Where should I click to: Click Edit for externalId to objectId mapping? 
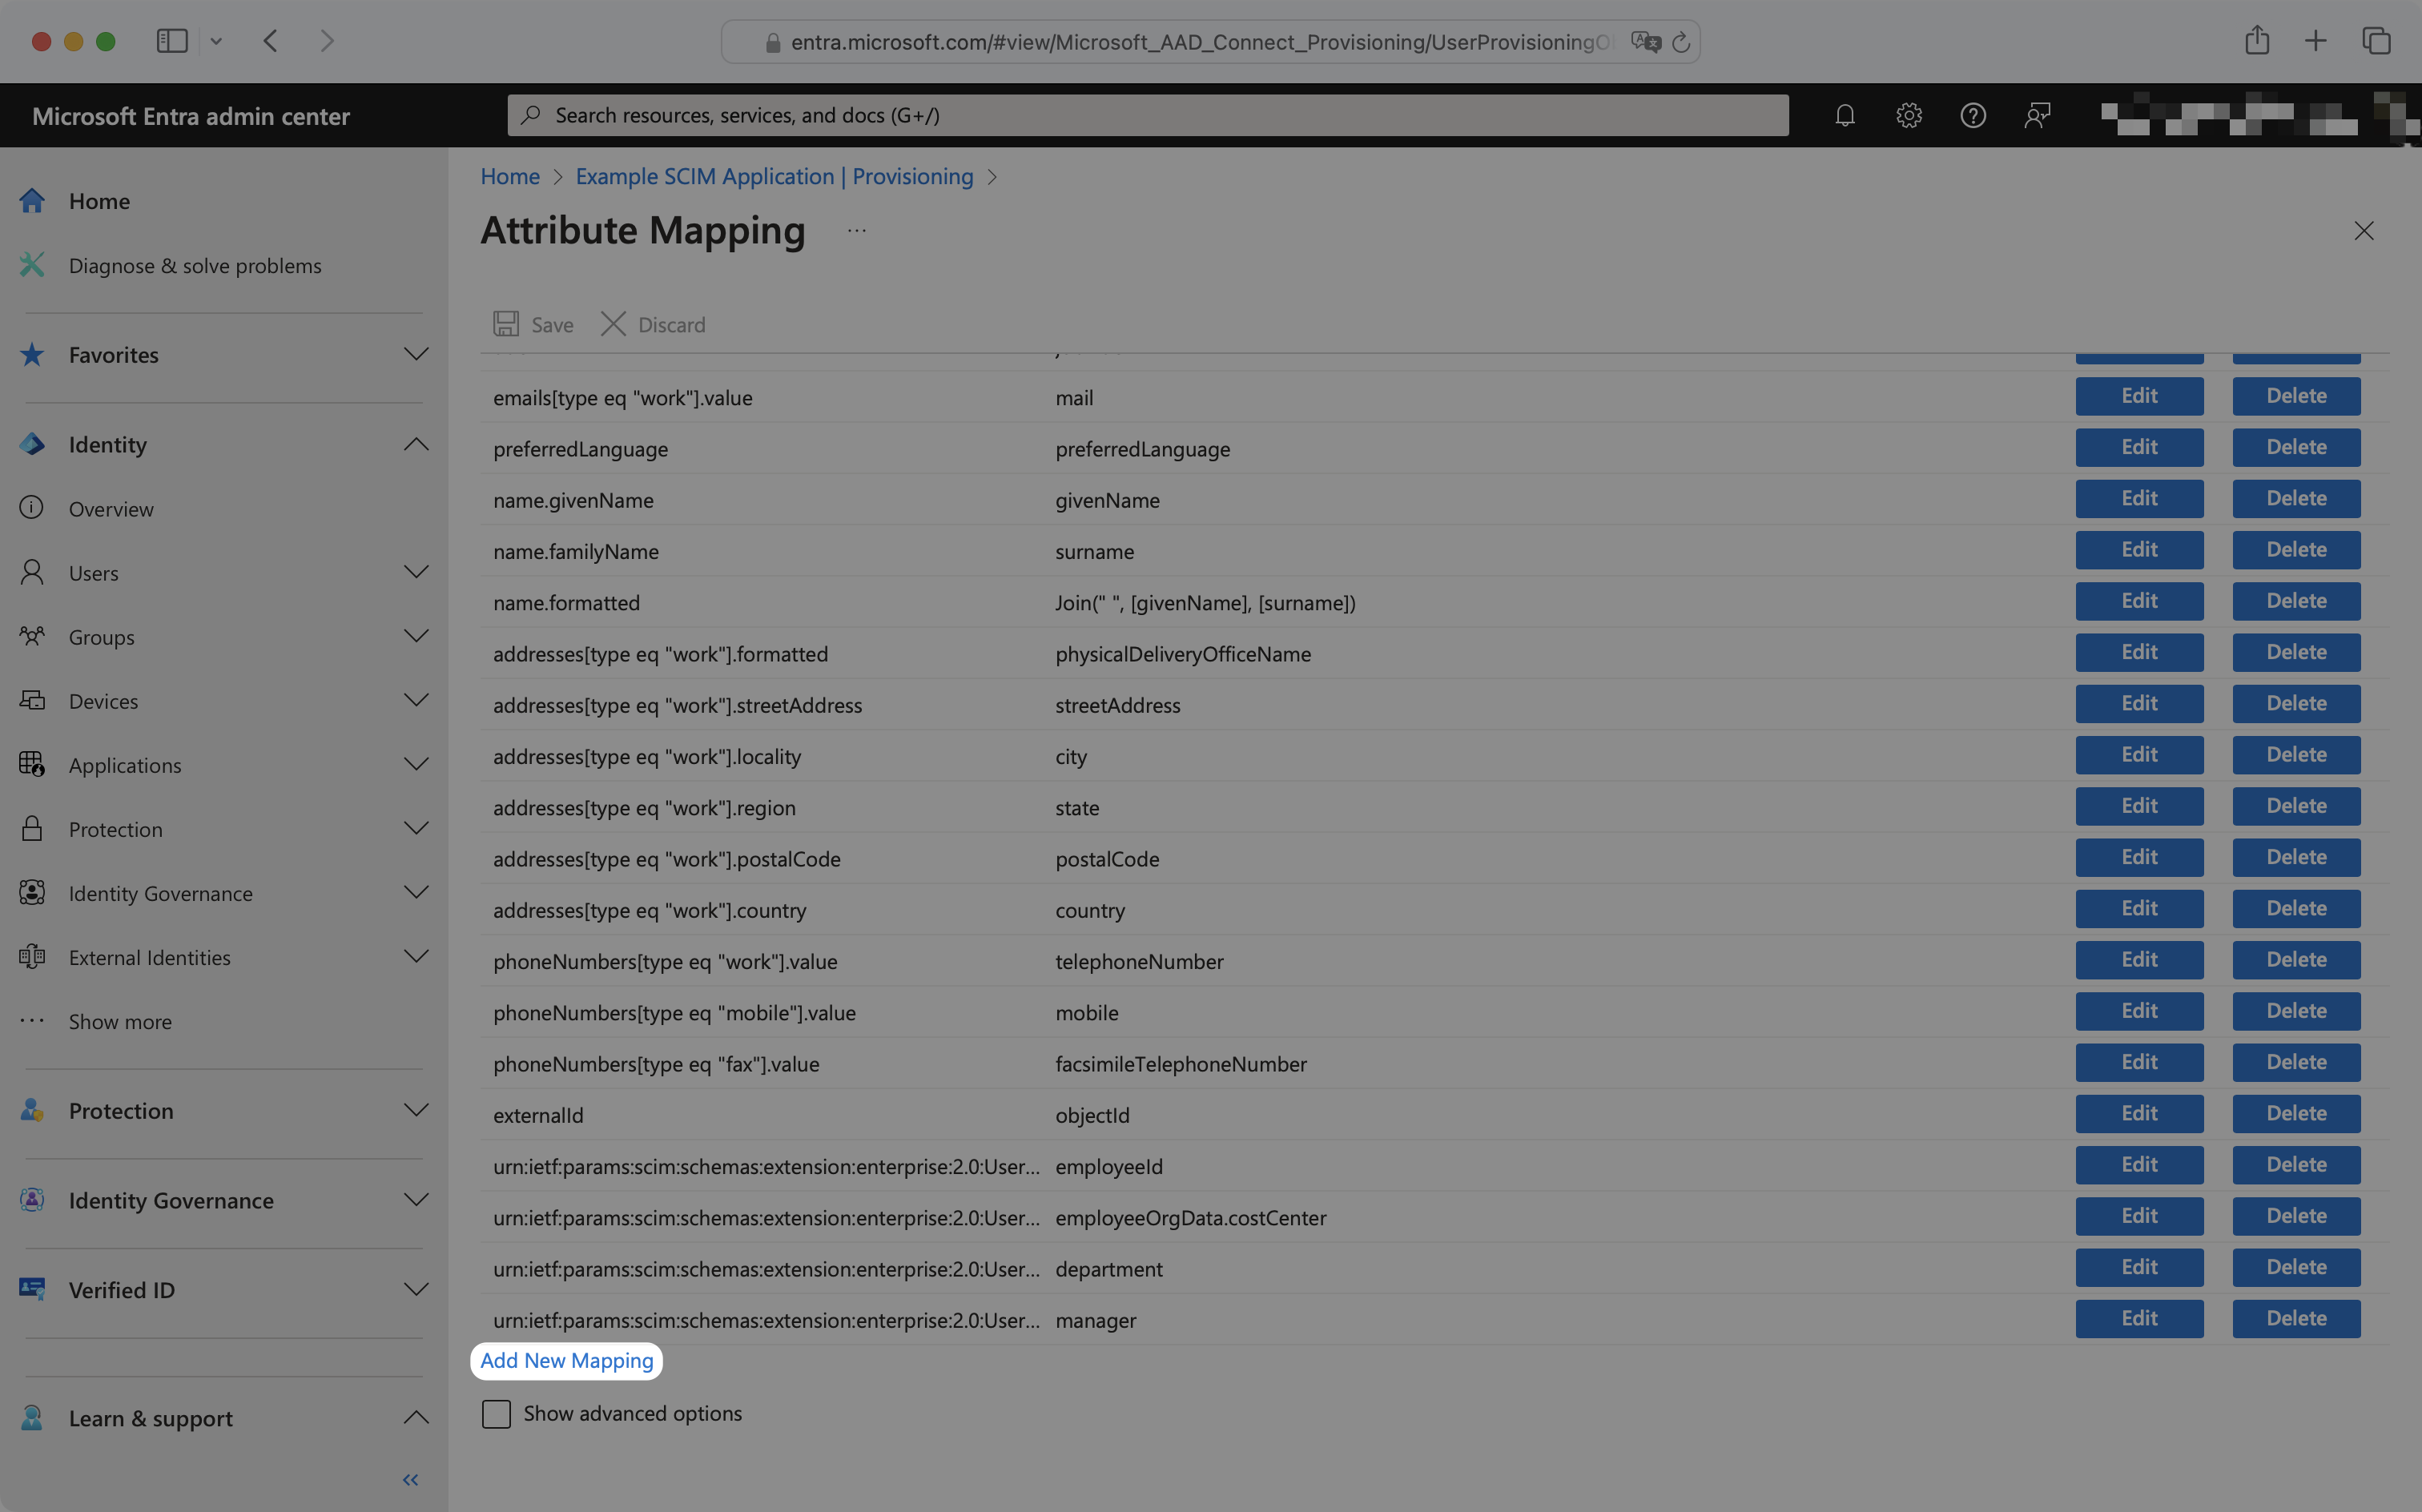point(2138,1113)
